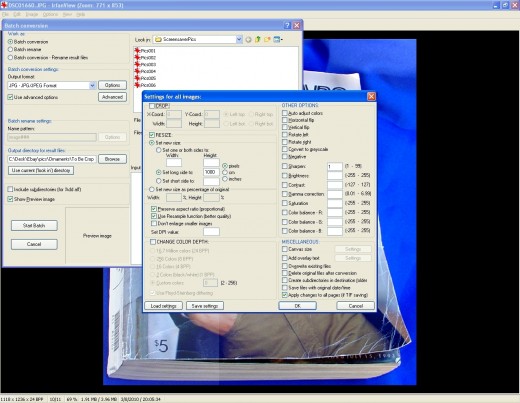Go back to last folder in Look in toolbar
The width and height of the screenshot is (520, 403).
[248, 40]
